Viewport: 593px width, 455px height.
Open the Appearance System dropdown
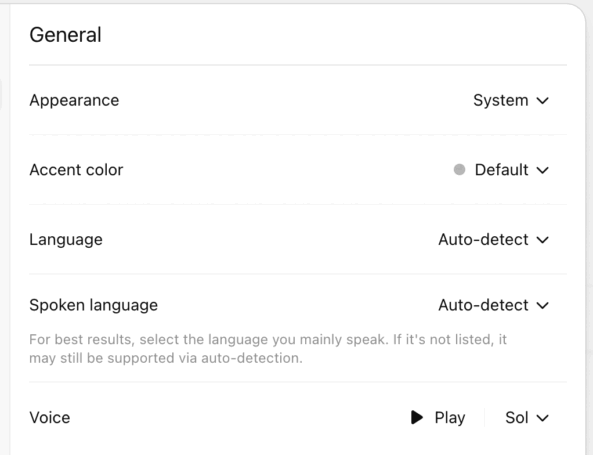click(511, 100)
